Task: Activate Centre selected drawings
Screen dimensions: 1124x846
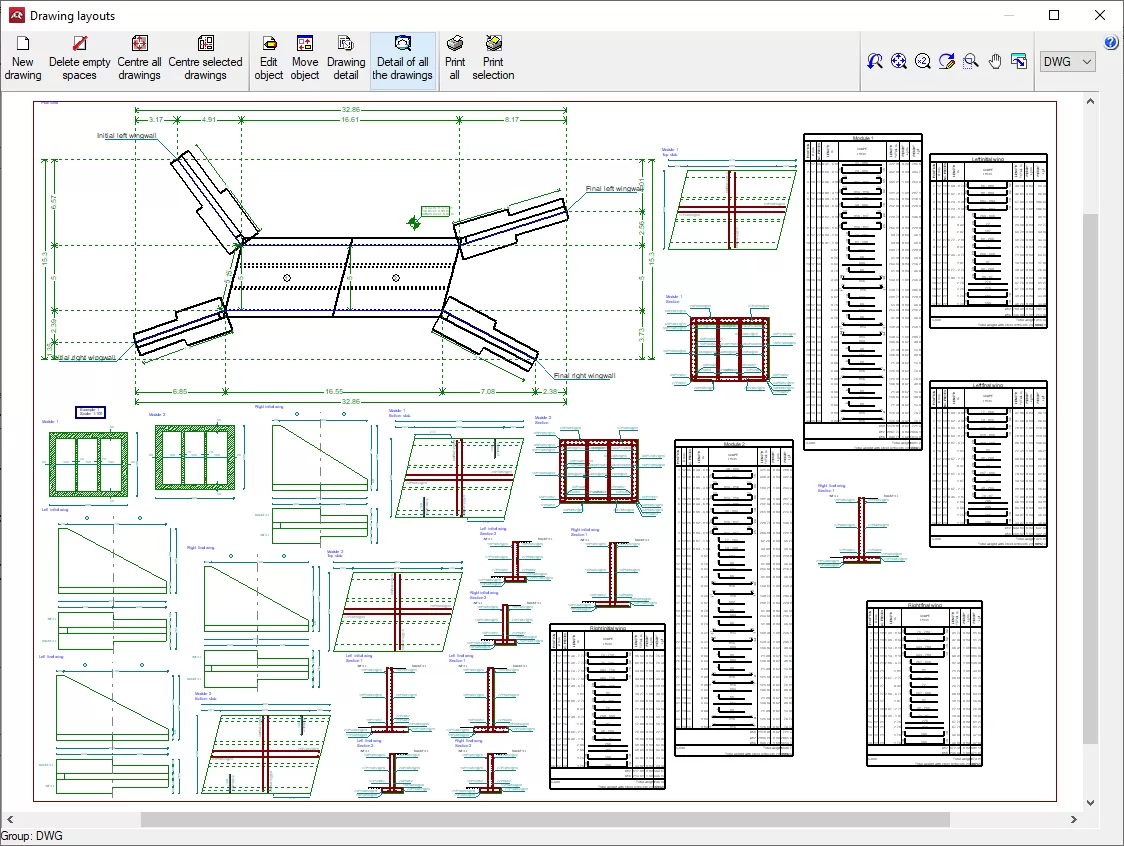Action: 206,60
